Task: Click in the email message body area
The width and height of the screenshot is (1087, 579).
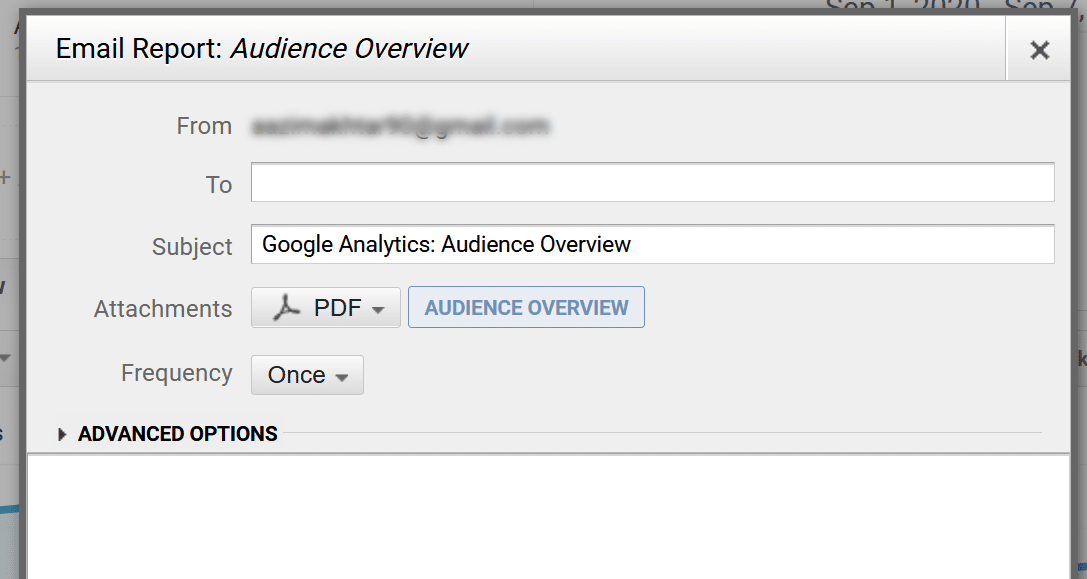Action: [x=547, y=517]
